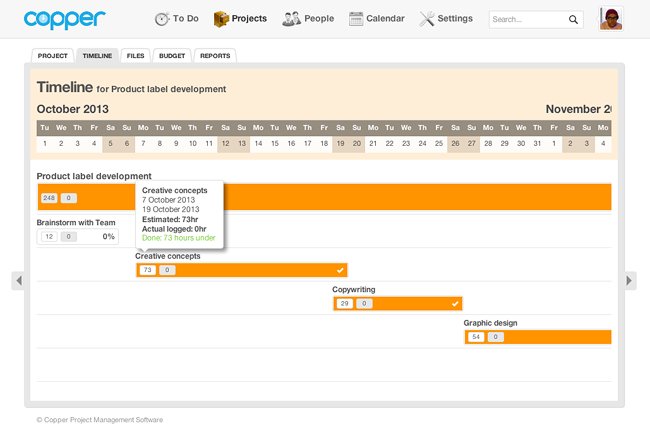
Task: Select date 31 in the calendar row
Action: click(537, 143)
